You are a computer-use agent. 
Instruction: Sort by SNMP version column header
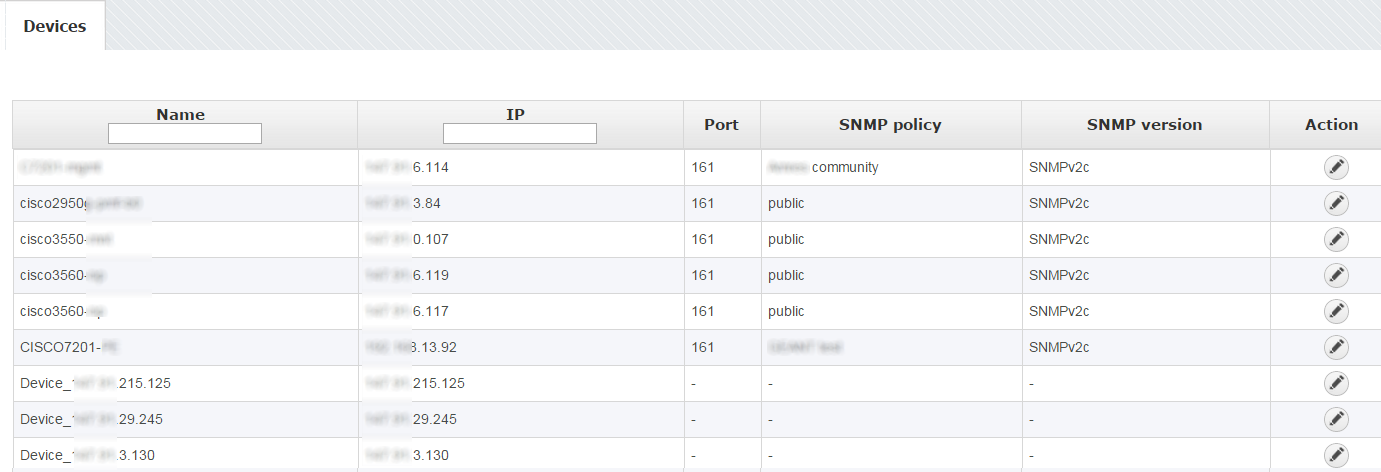point(1144,125)
